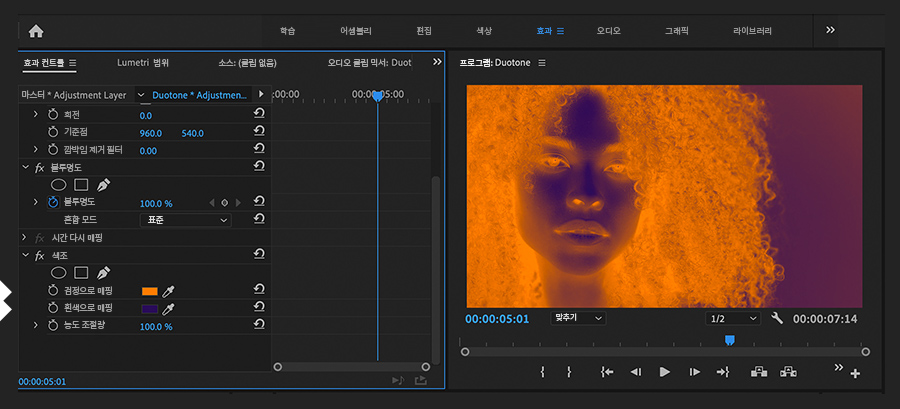Screen dimensions: 900x409
Task: Click the Program Monitor blue playhead
Action: tap(729, 340)
